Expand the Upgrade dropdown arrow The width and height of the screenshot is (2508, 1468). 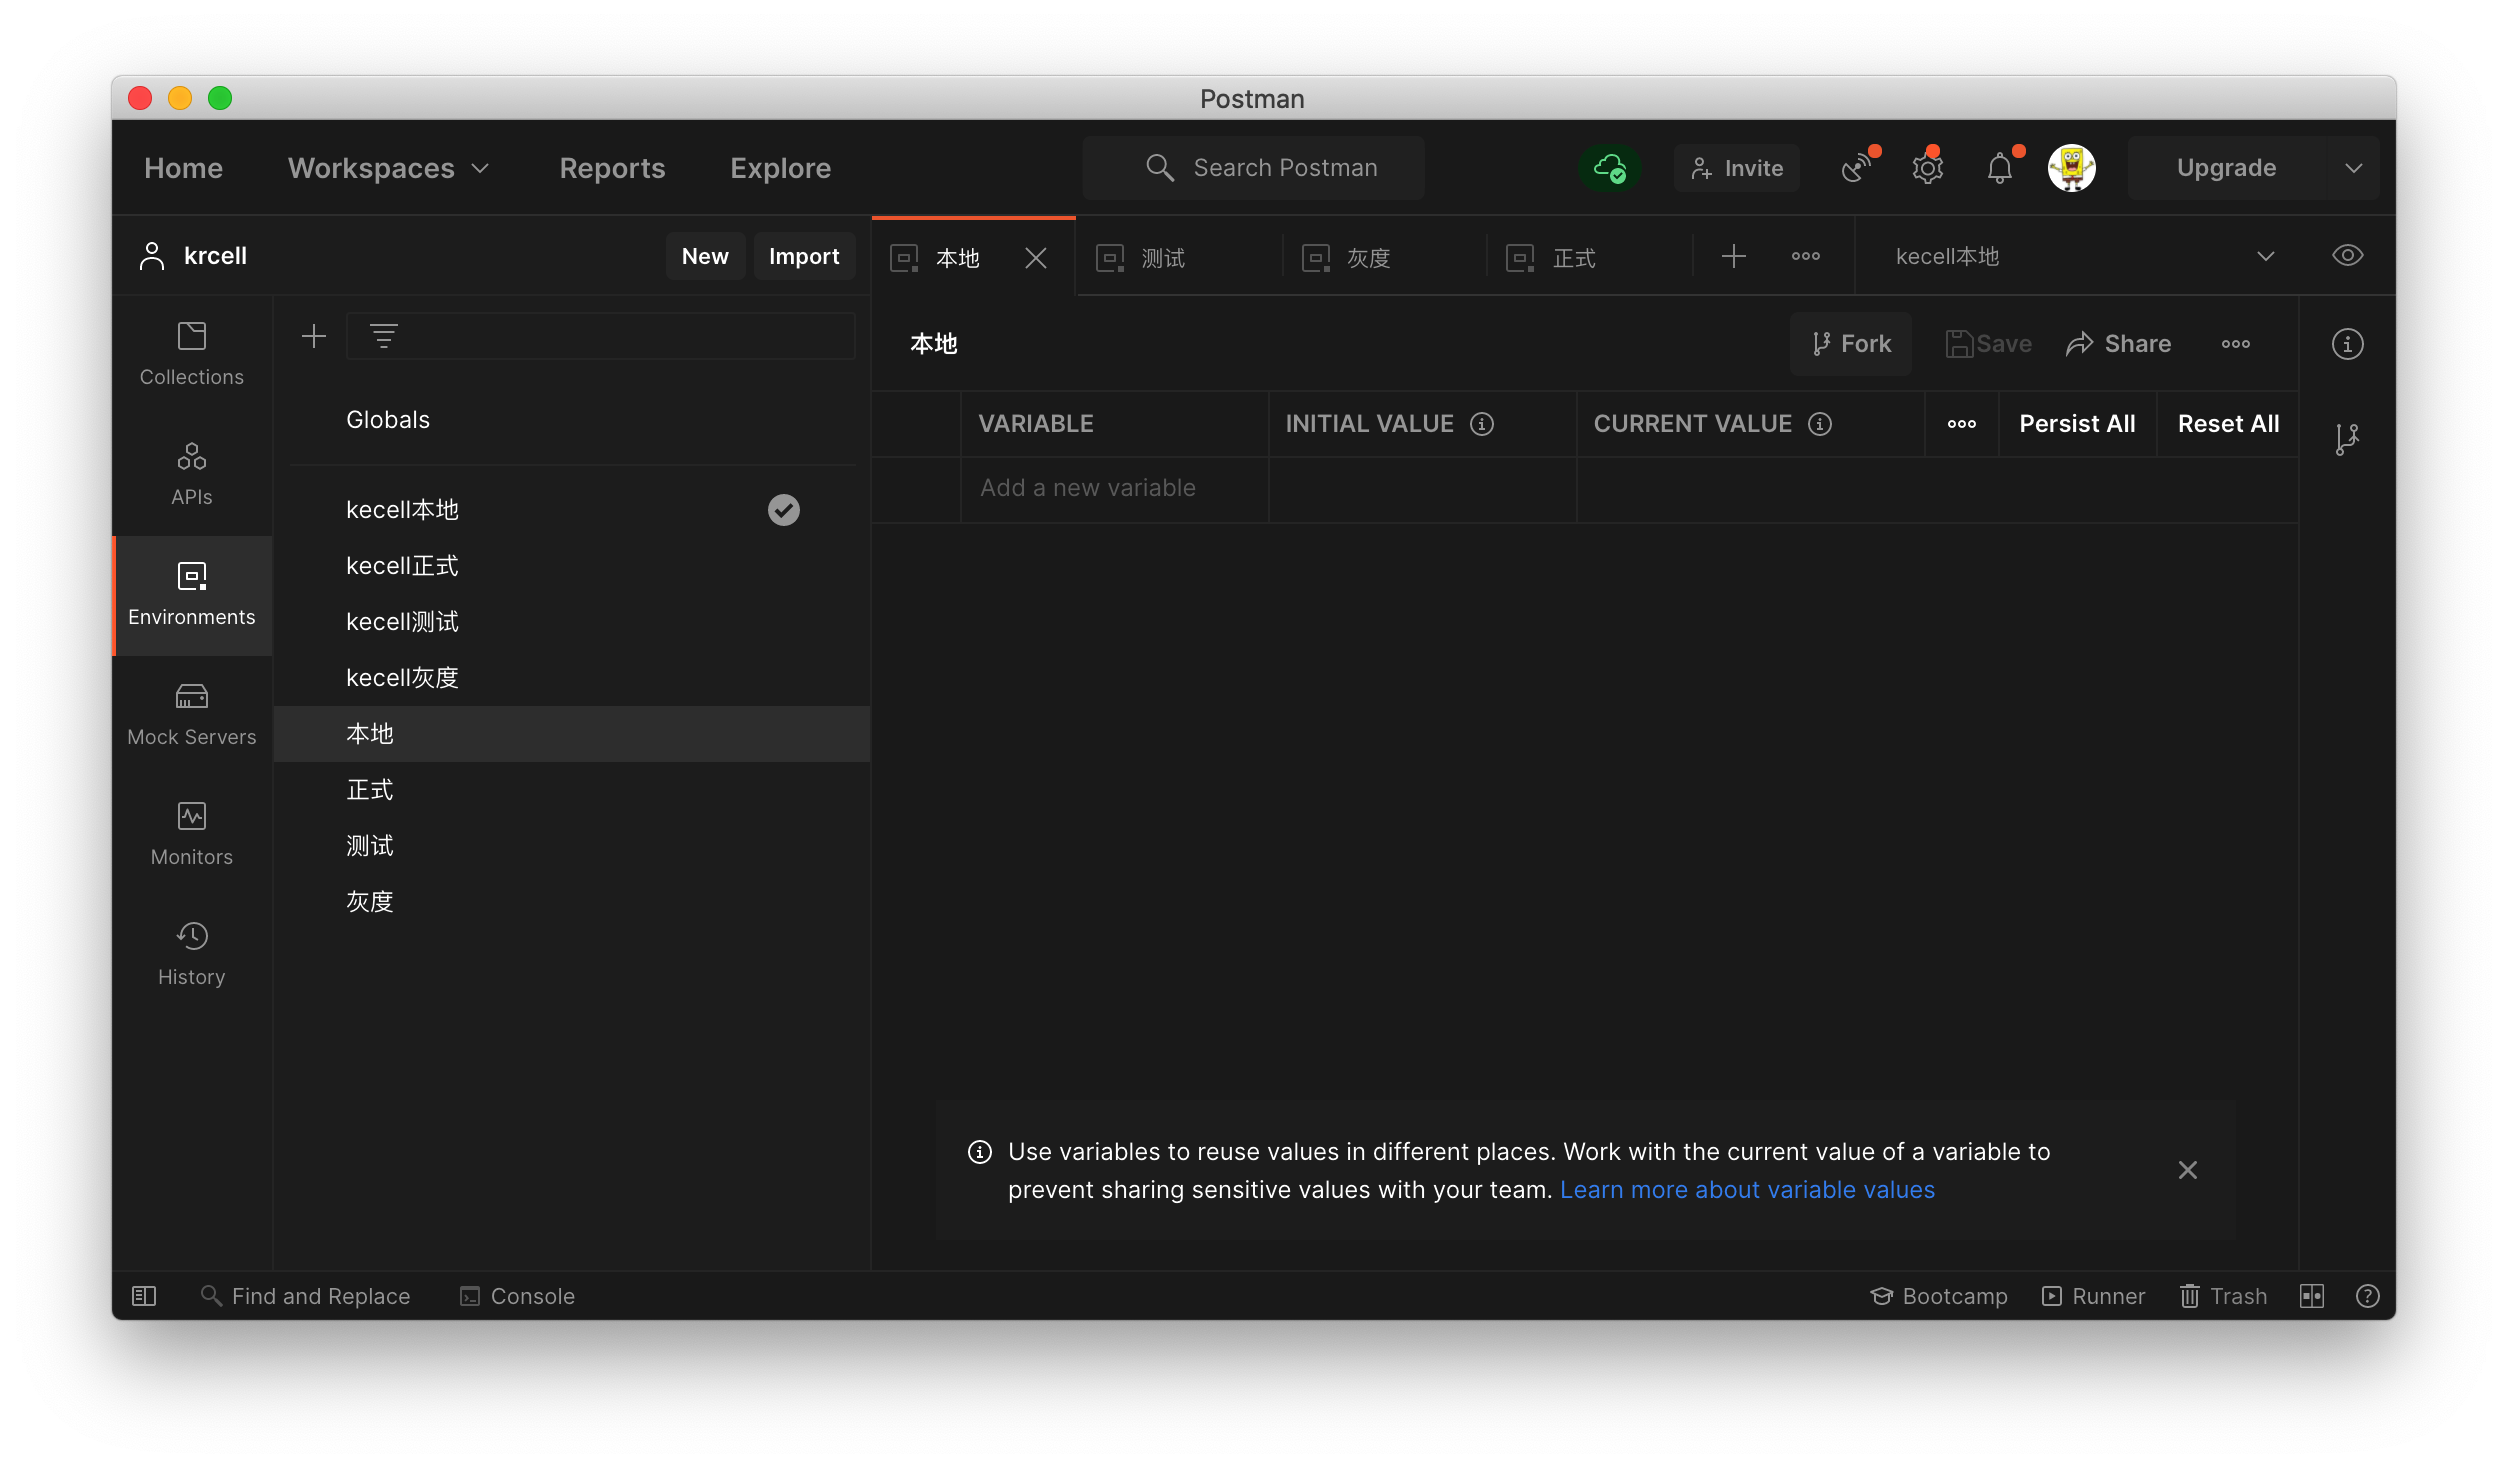(2353, 168)
